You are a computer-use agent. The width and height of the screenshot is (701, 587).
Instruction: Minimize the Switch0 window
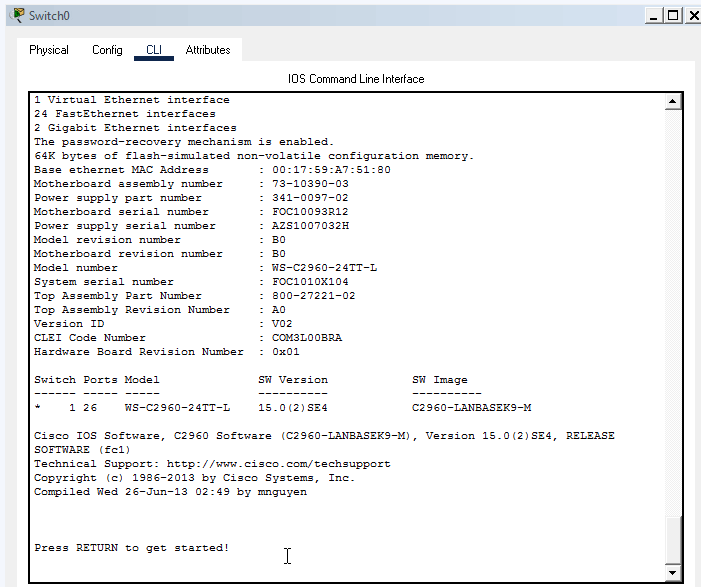coord(652,15)
